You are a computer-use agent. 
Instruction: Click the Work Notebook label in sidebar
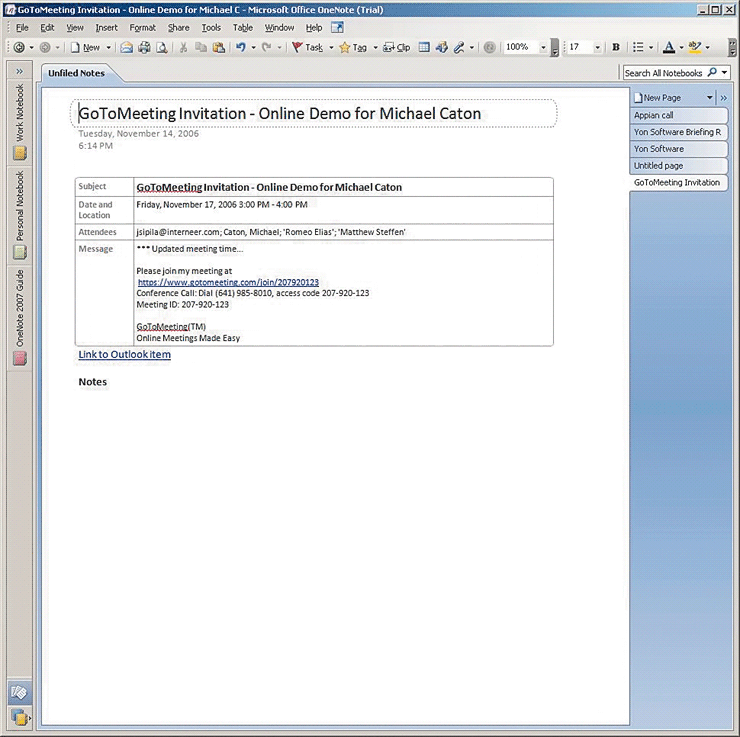coord(19,113)
